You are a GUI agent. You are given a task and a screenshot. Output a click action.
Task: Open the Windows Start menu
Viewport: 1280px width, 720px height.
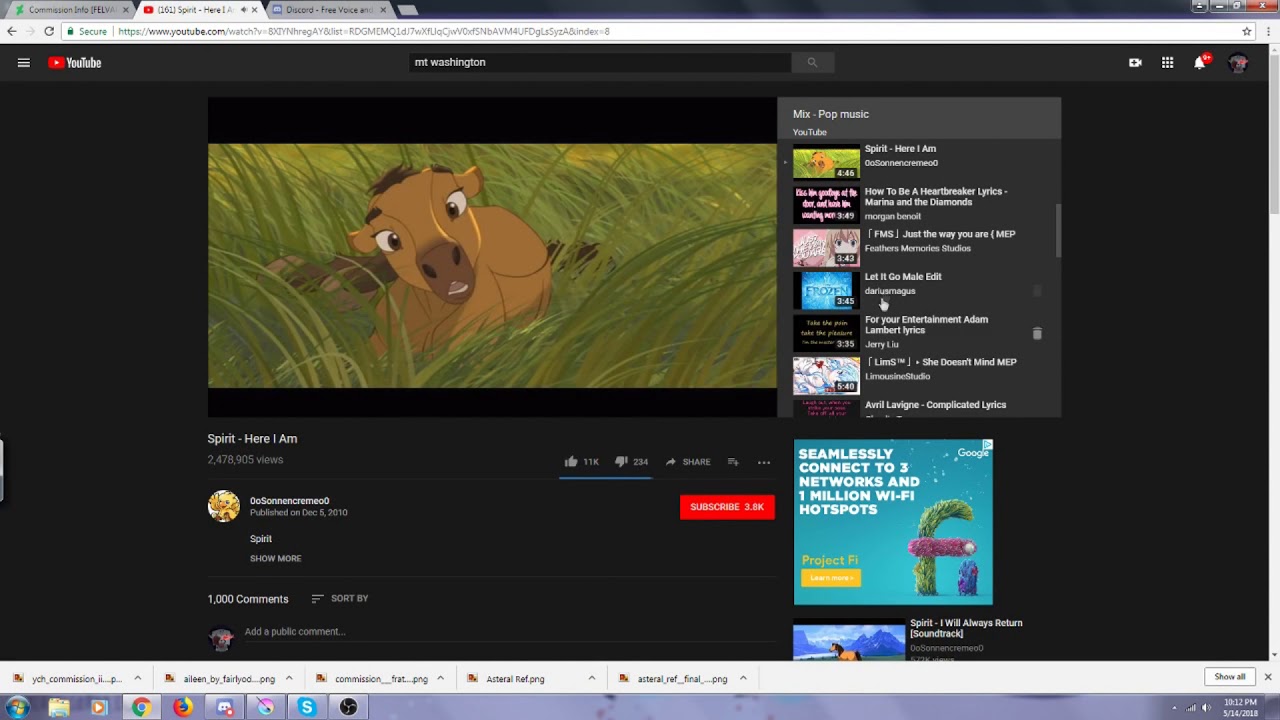17,707
